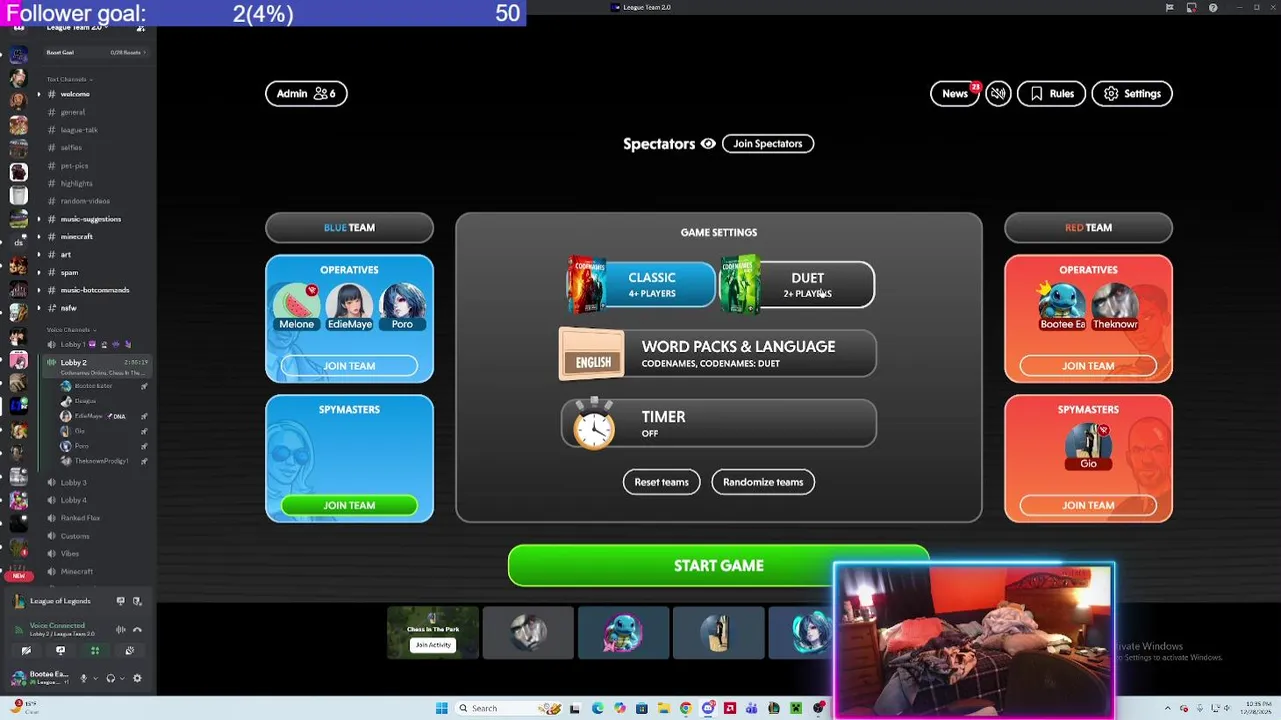This screenshot has width=1281, height=720.
Task: Turn on camera in Discord voice panel
Action: [x=26, y=651]
